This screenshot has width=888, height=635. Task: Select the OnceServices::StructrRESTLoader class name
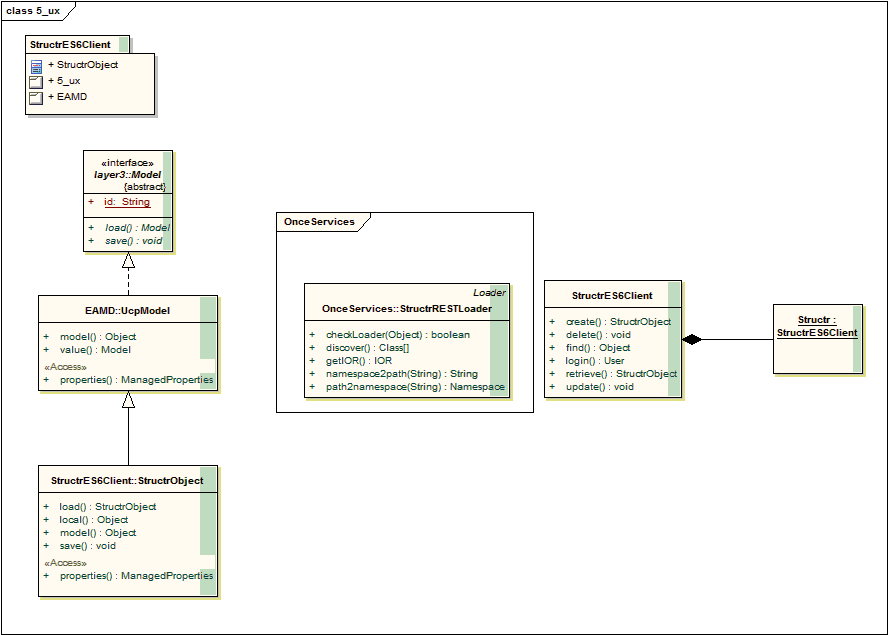[406, 309]
